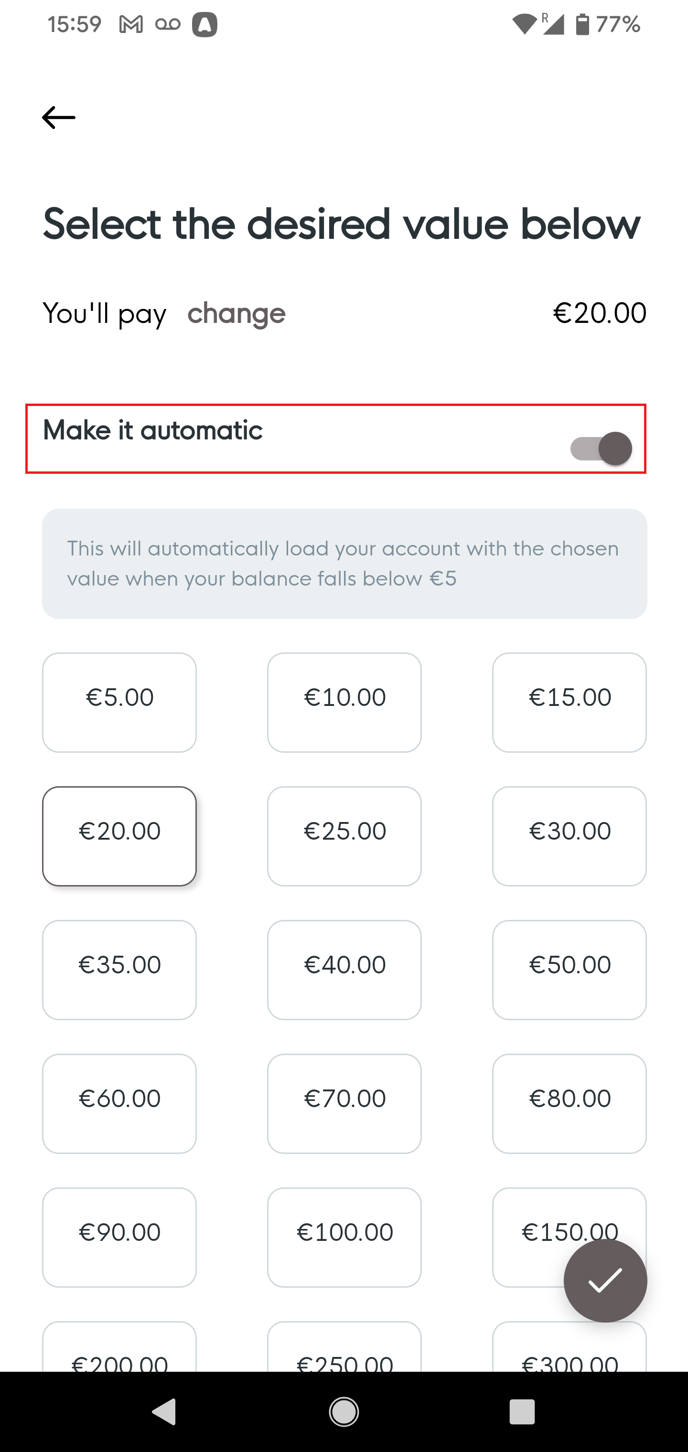
Task: Toggle the Make it automatic switch
Action: (x=601, y=448)
